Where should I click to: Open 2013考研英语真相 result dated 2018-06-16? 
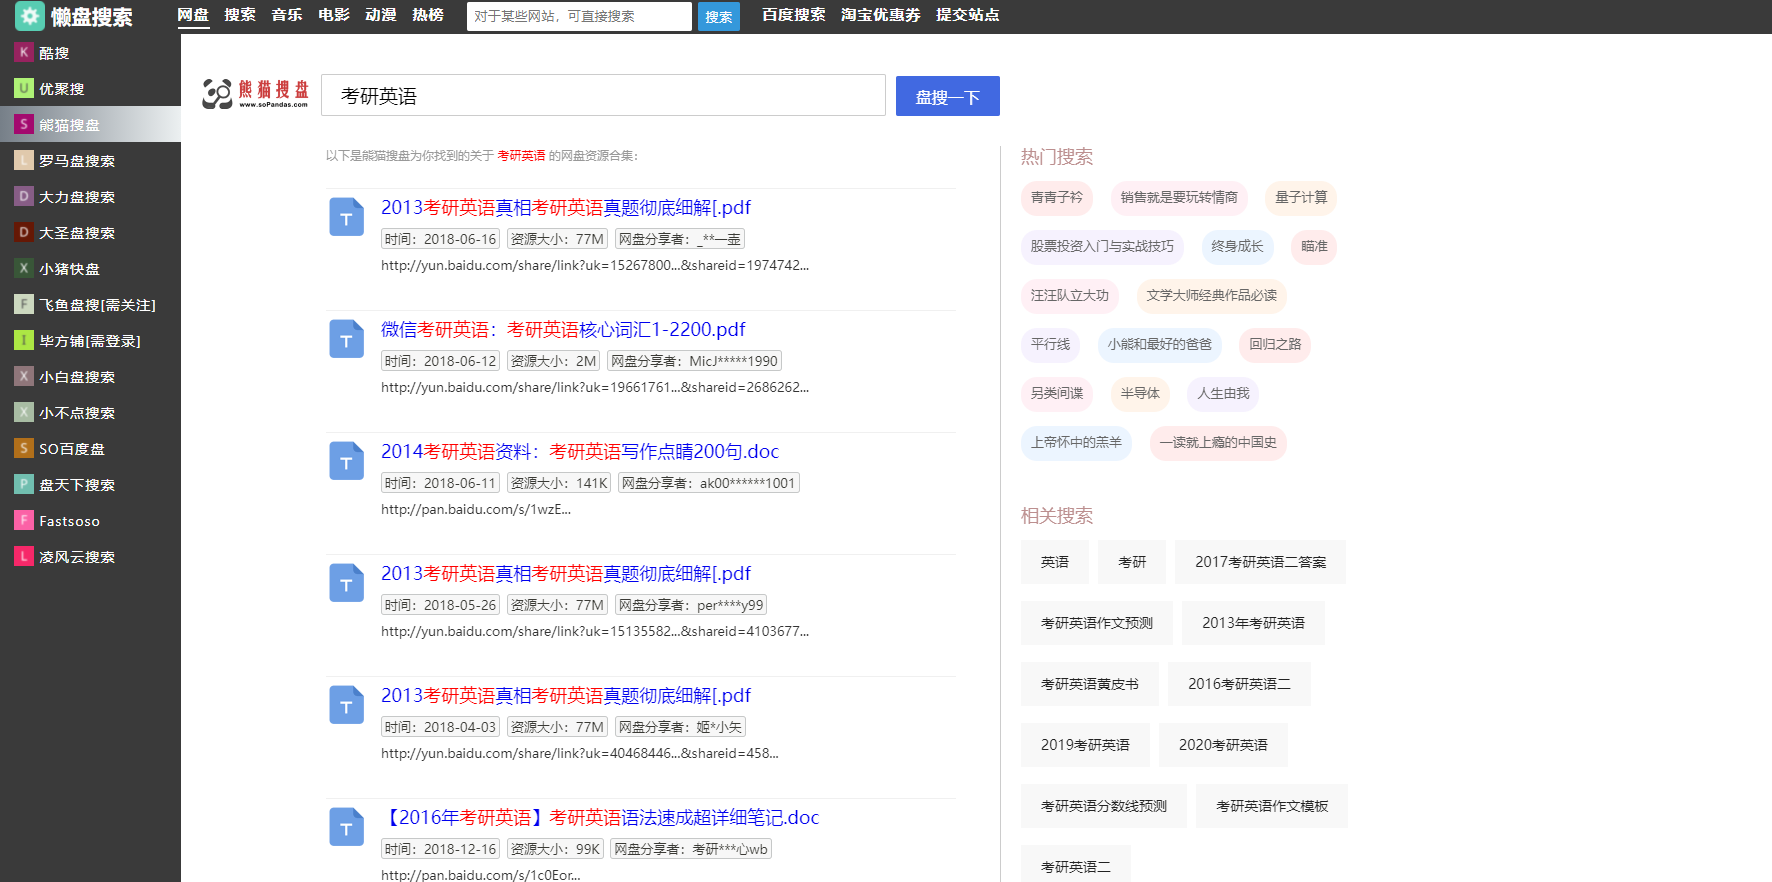[566, 207]
